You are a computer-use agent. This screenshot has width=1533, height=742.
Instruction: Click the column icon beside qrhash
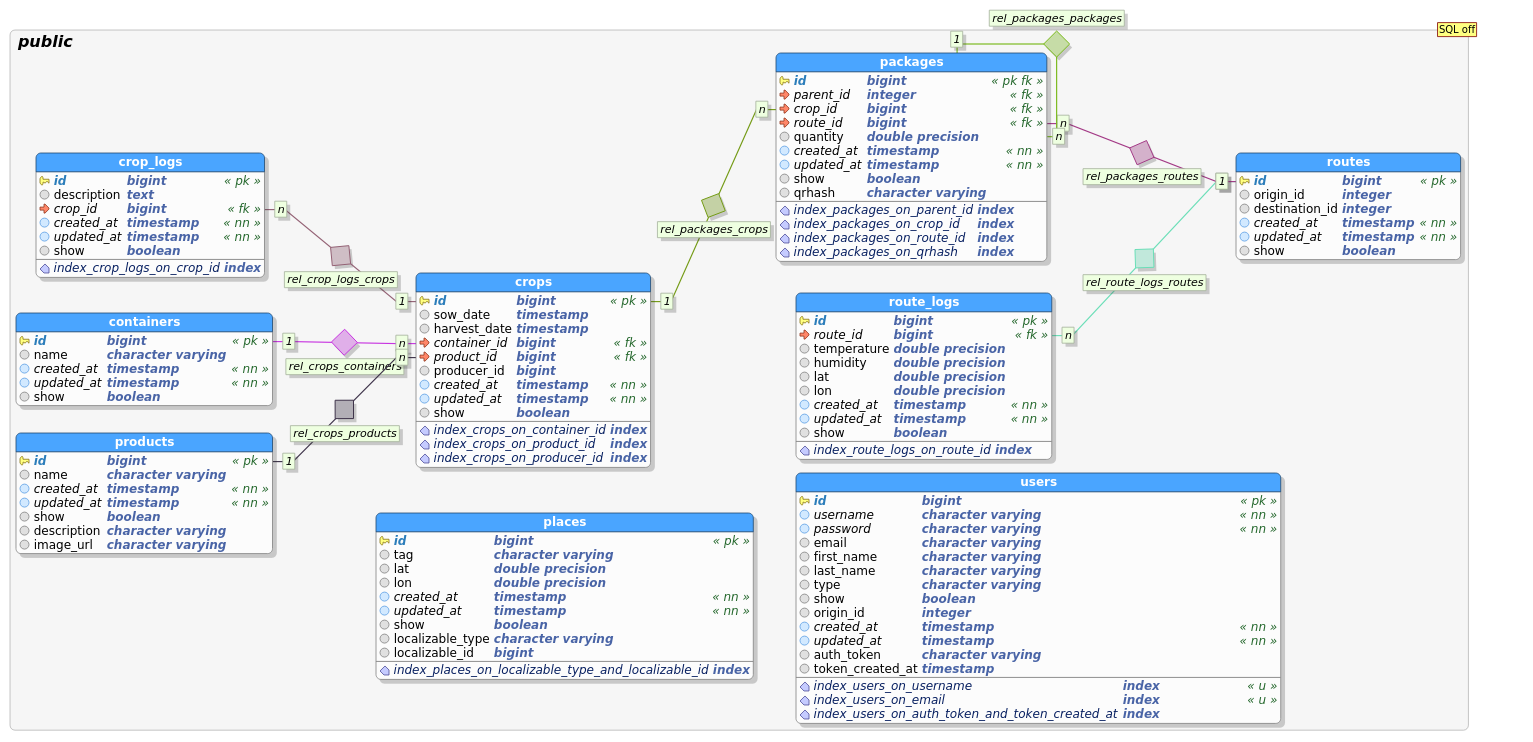coord(784,193)
